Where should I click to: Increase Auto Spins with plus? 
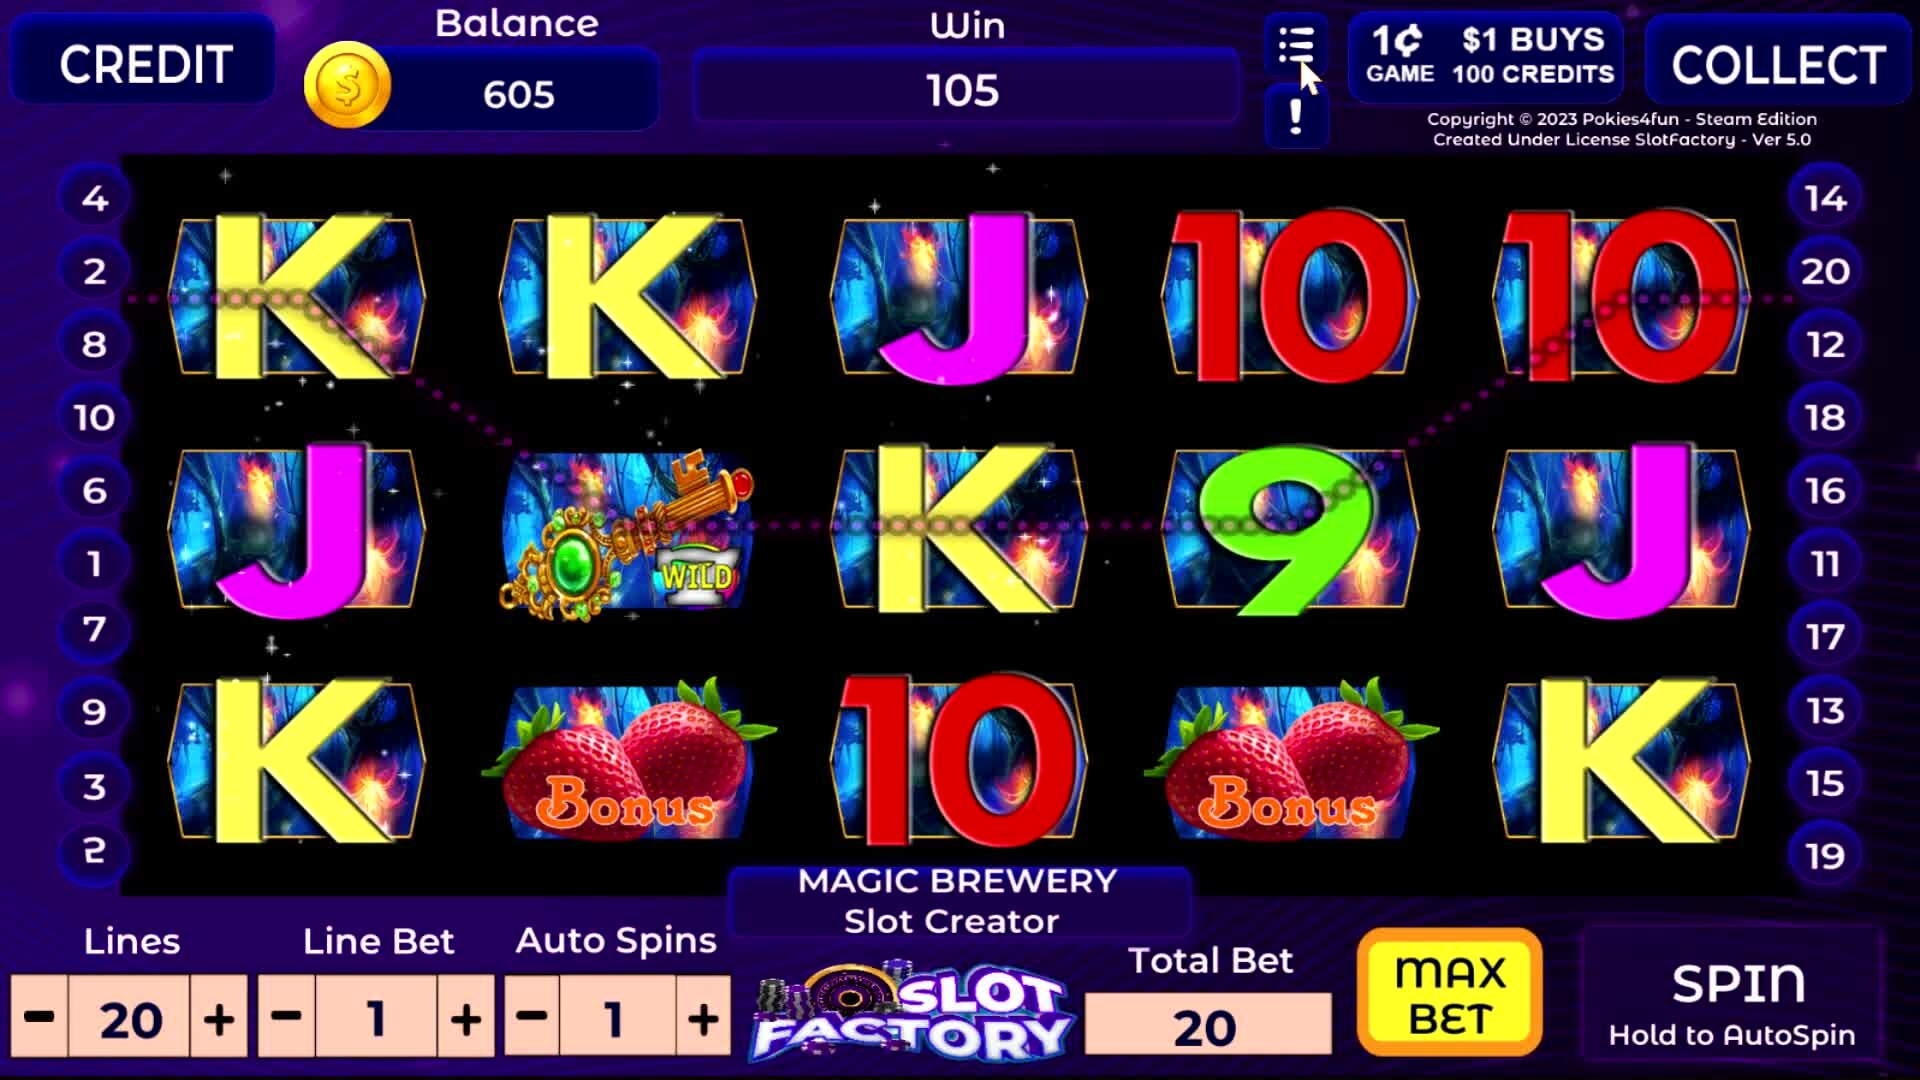[704, 1017]
